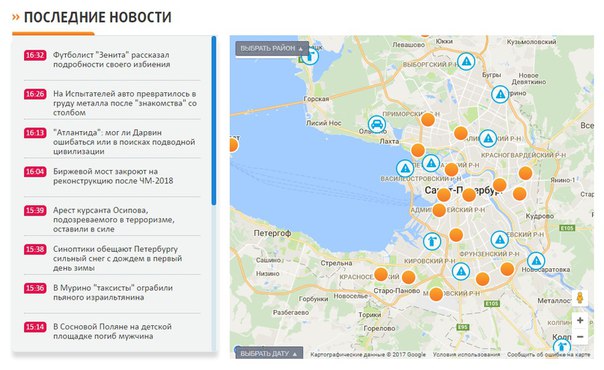Click the orange marker over Приморский р-н label
604x370 pixels.
(428, 120)
